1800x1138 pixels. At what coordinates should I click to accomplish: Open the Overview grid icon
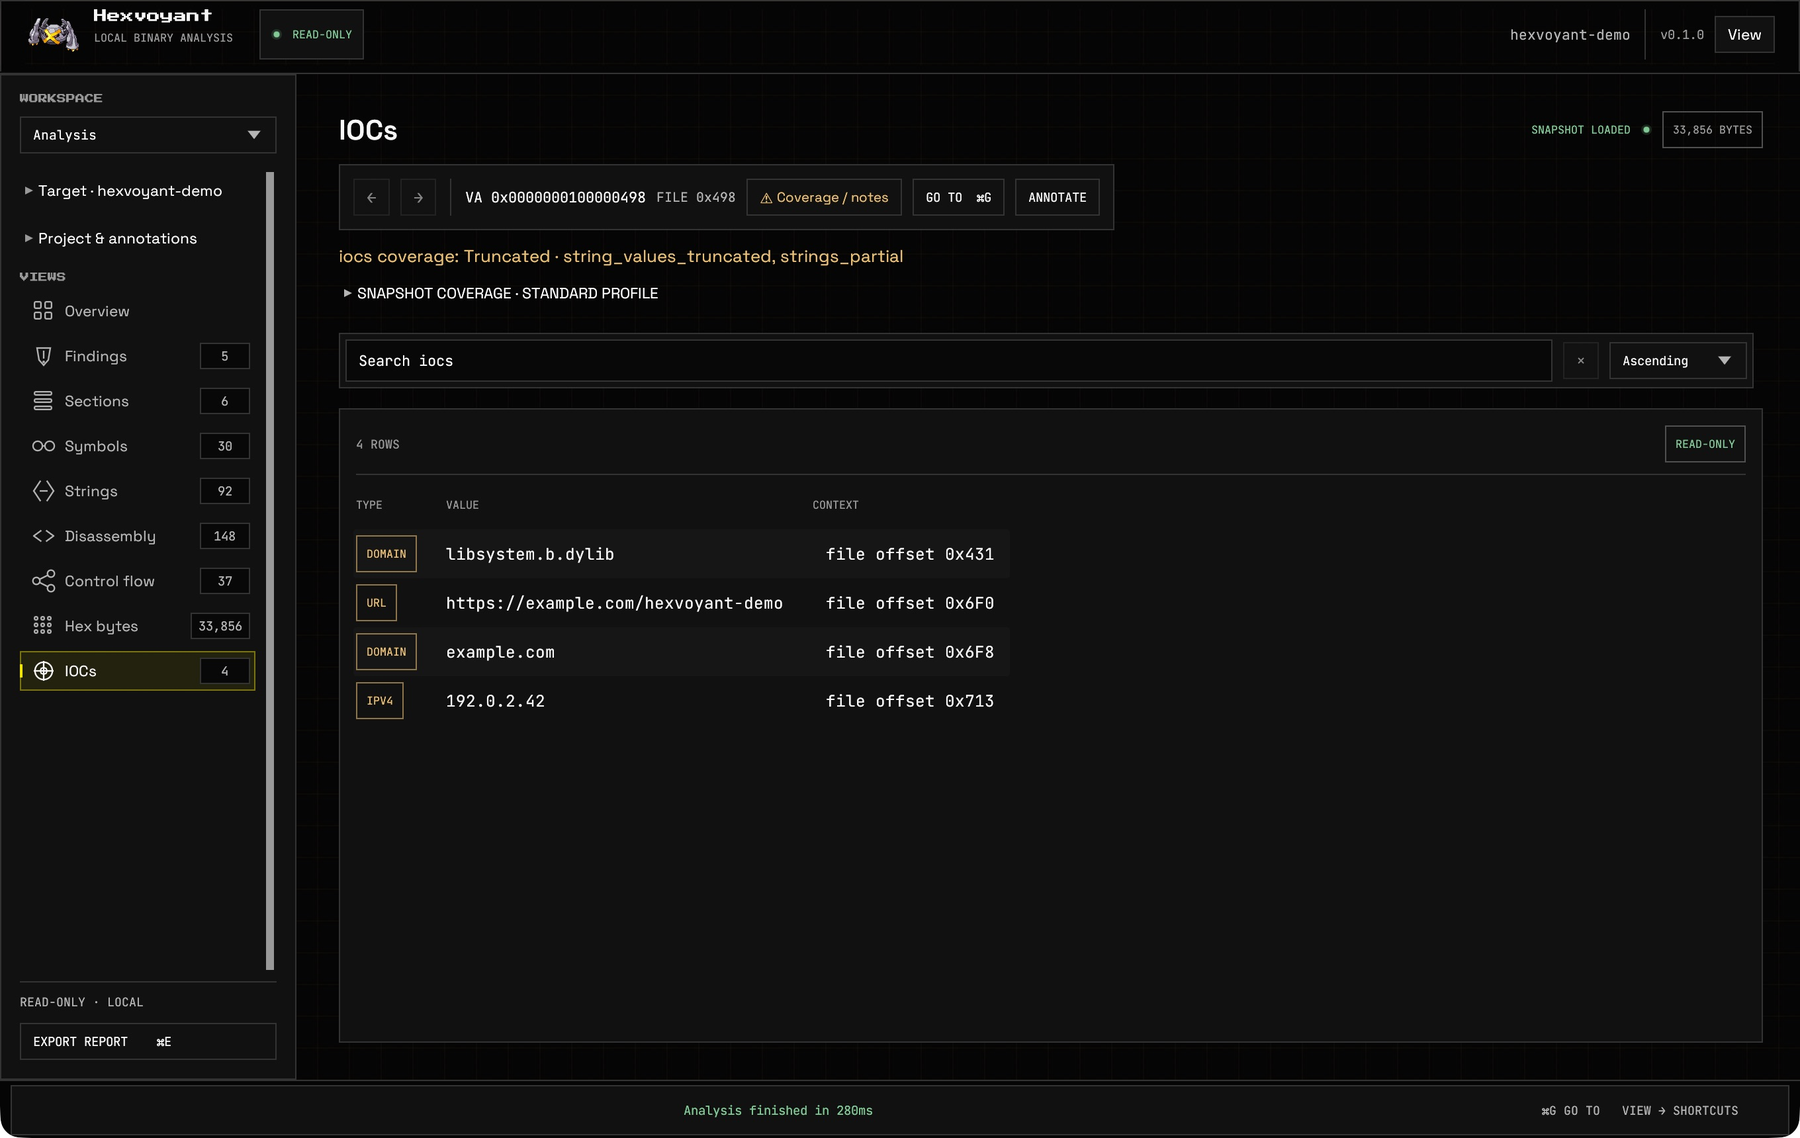(x=43, y=311)
